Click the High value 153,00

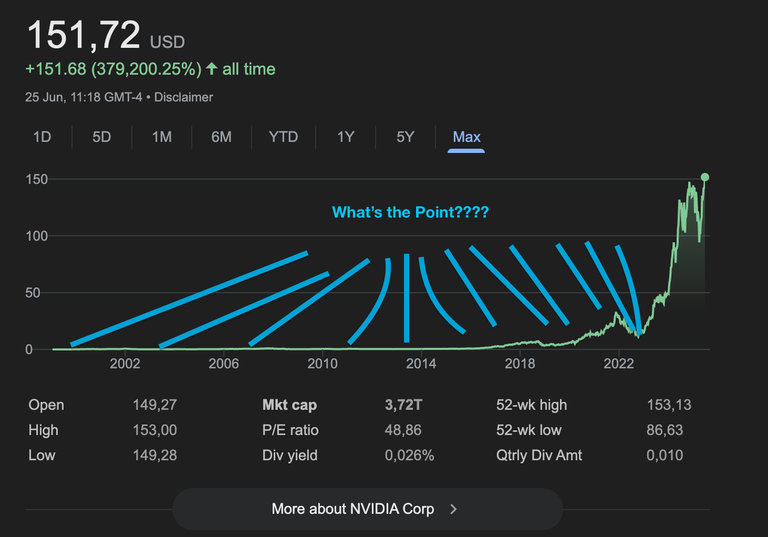tap(154, 430)
